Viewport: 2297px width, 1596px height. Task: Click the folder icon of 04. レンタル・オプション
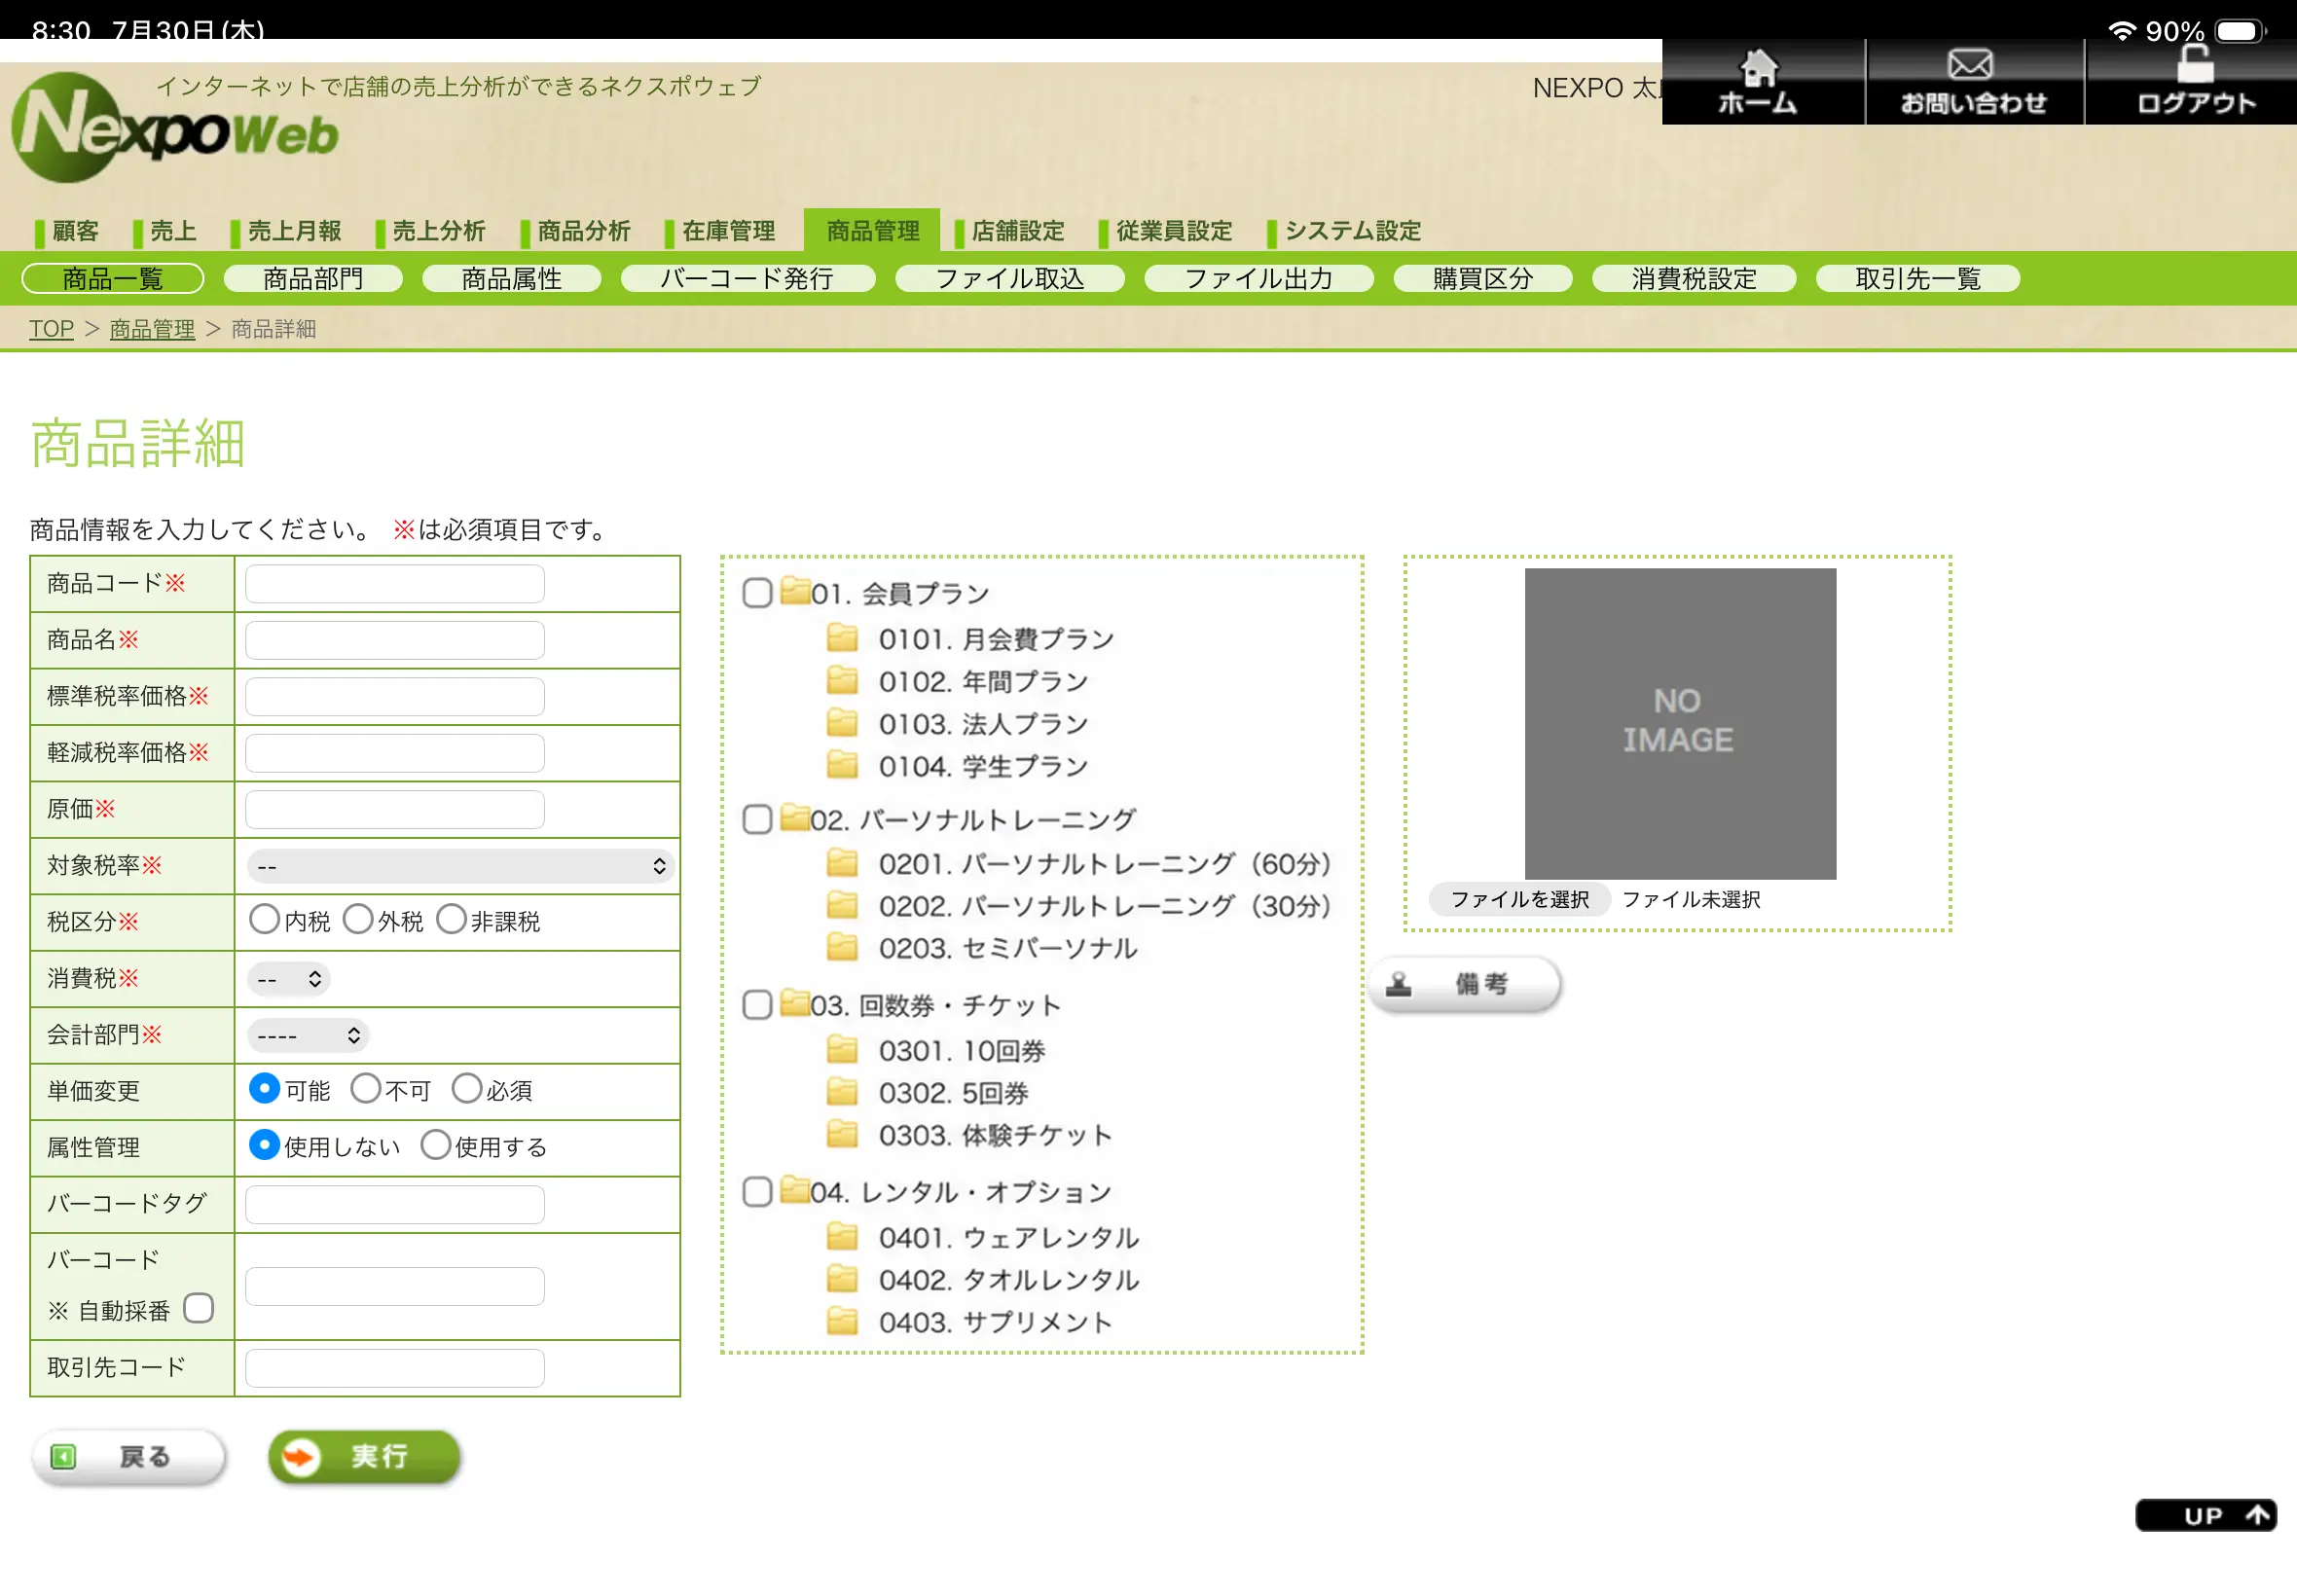[795, 1189]
